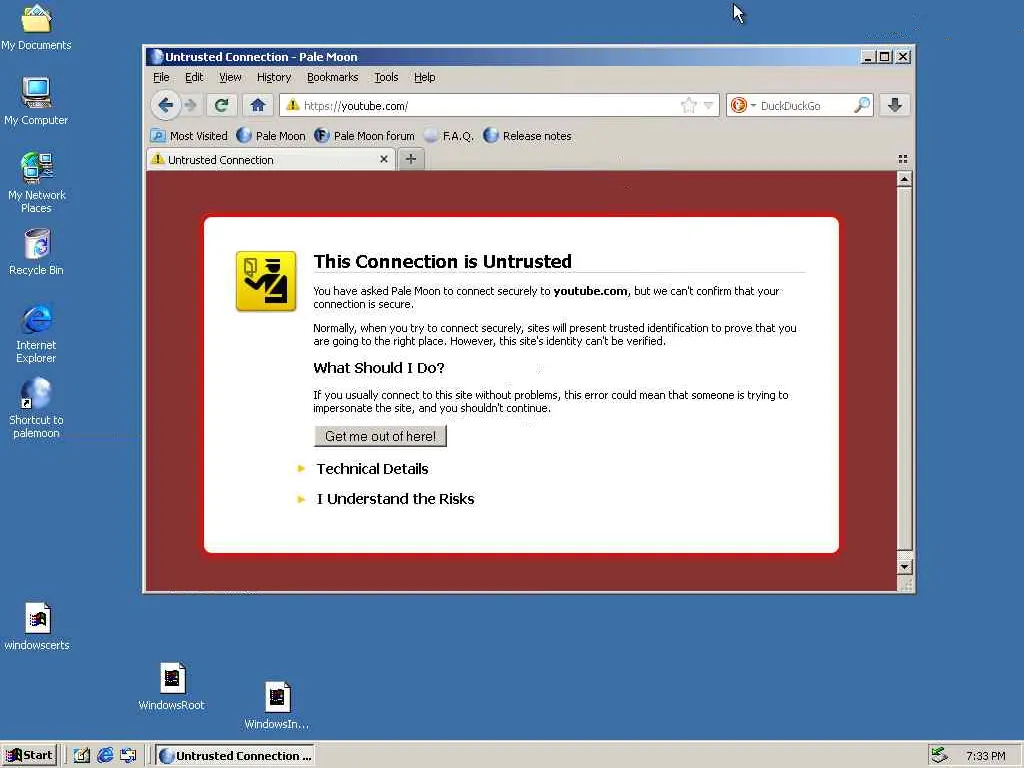1024x768 pixels.
Task: Open a new tab with the plus button
Action: pos(411,159)
